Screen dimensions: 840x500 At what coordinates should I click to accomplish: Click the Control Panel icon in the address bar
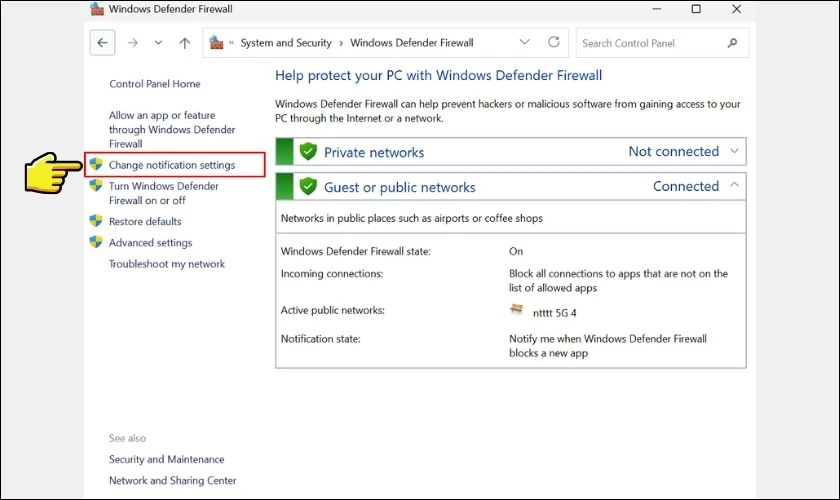pos(216,42)
